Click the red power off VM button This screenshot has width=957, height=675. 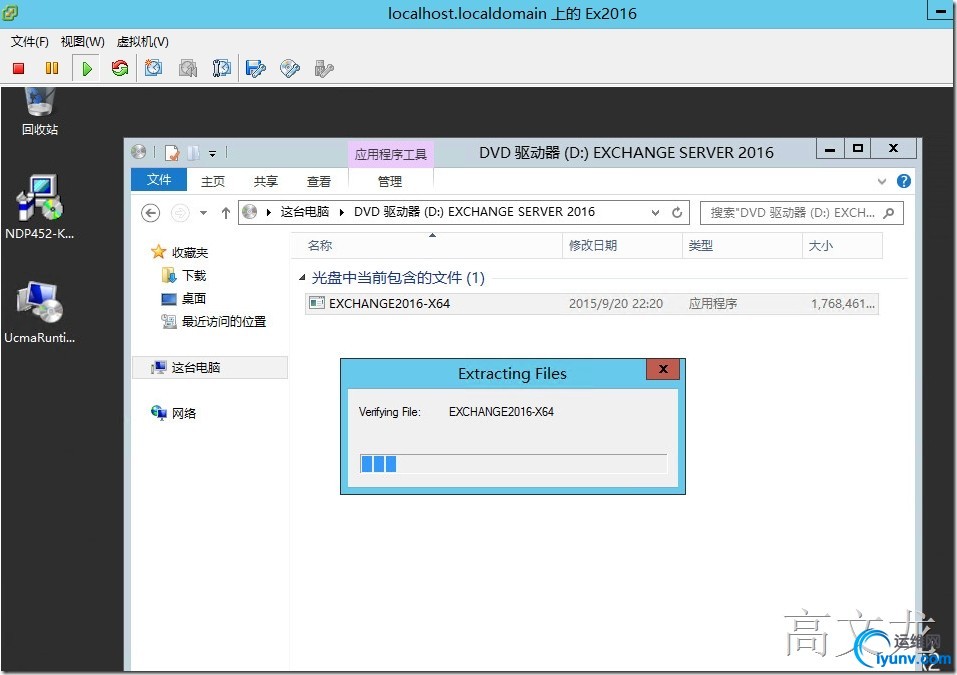click(x=18, y=68)
